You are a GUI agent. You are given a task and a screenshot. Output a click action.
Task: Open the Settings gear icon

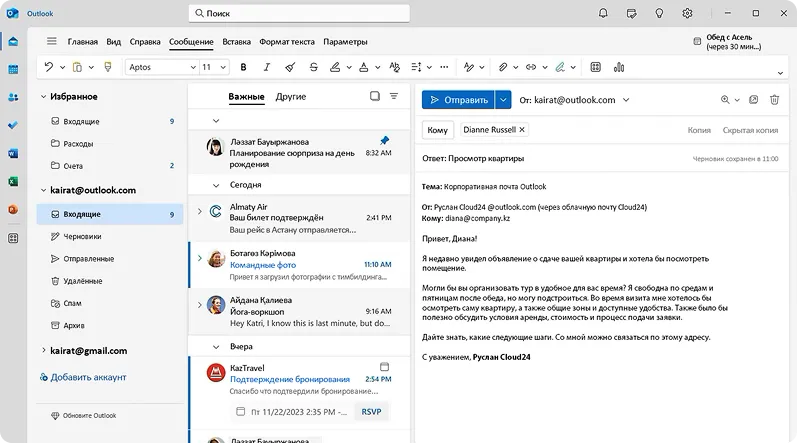tap(687, 13)
